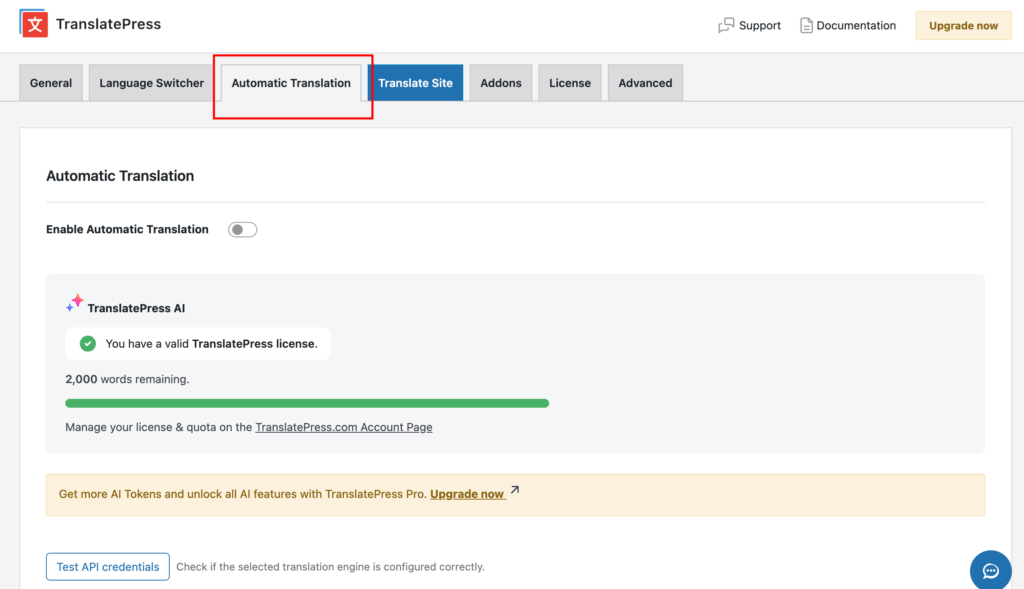Image resolution: width=1024 pixels, height=589 pixels.
Task: Open the Advanced settings tab
Action: click(645, 83)
